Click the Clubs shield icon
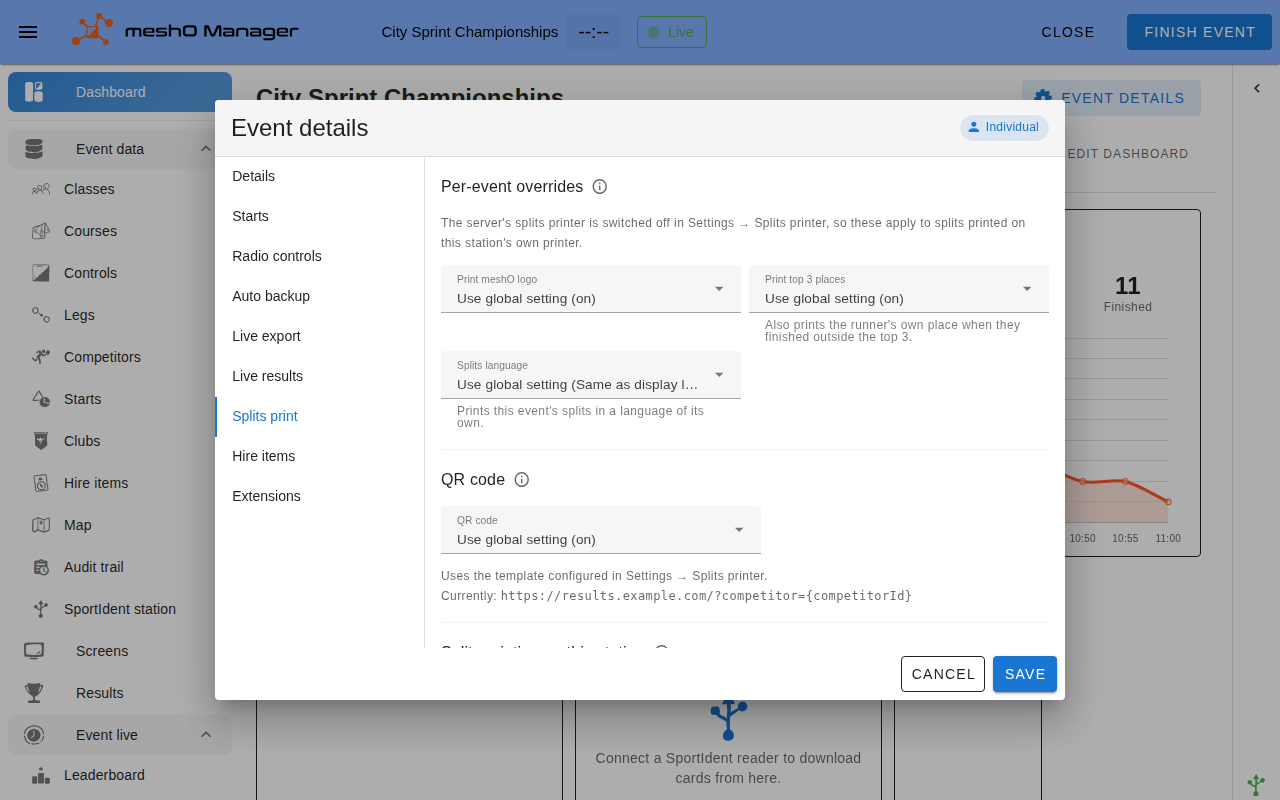The height and width of the screenshot is (800, 1280). pyautogui.click(x=41, y=441)
